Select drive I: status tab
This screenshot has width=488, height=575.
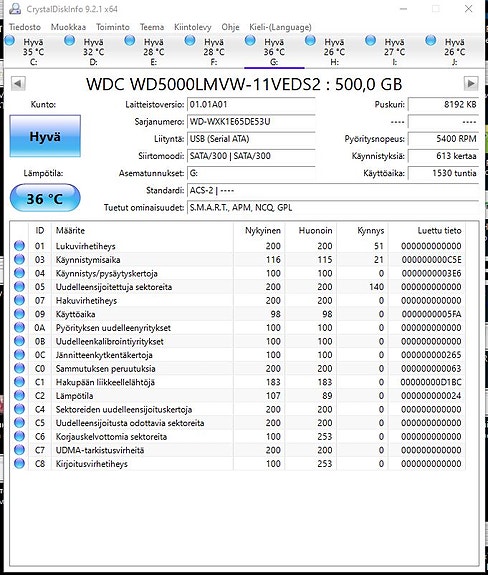pos(394,52)
